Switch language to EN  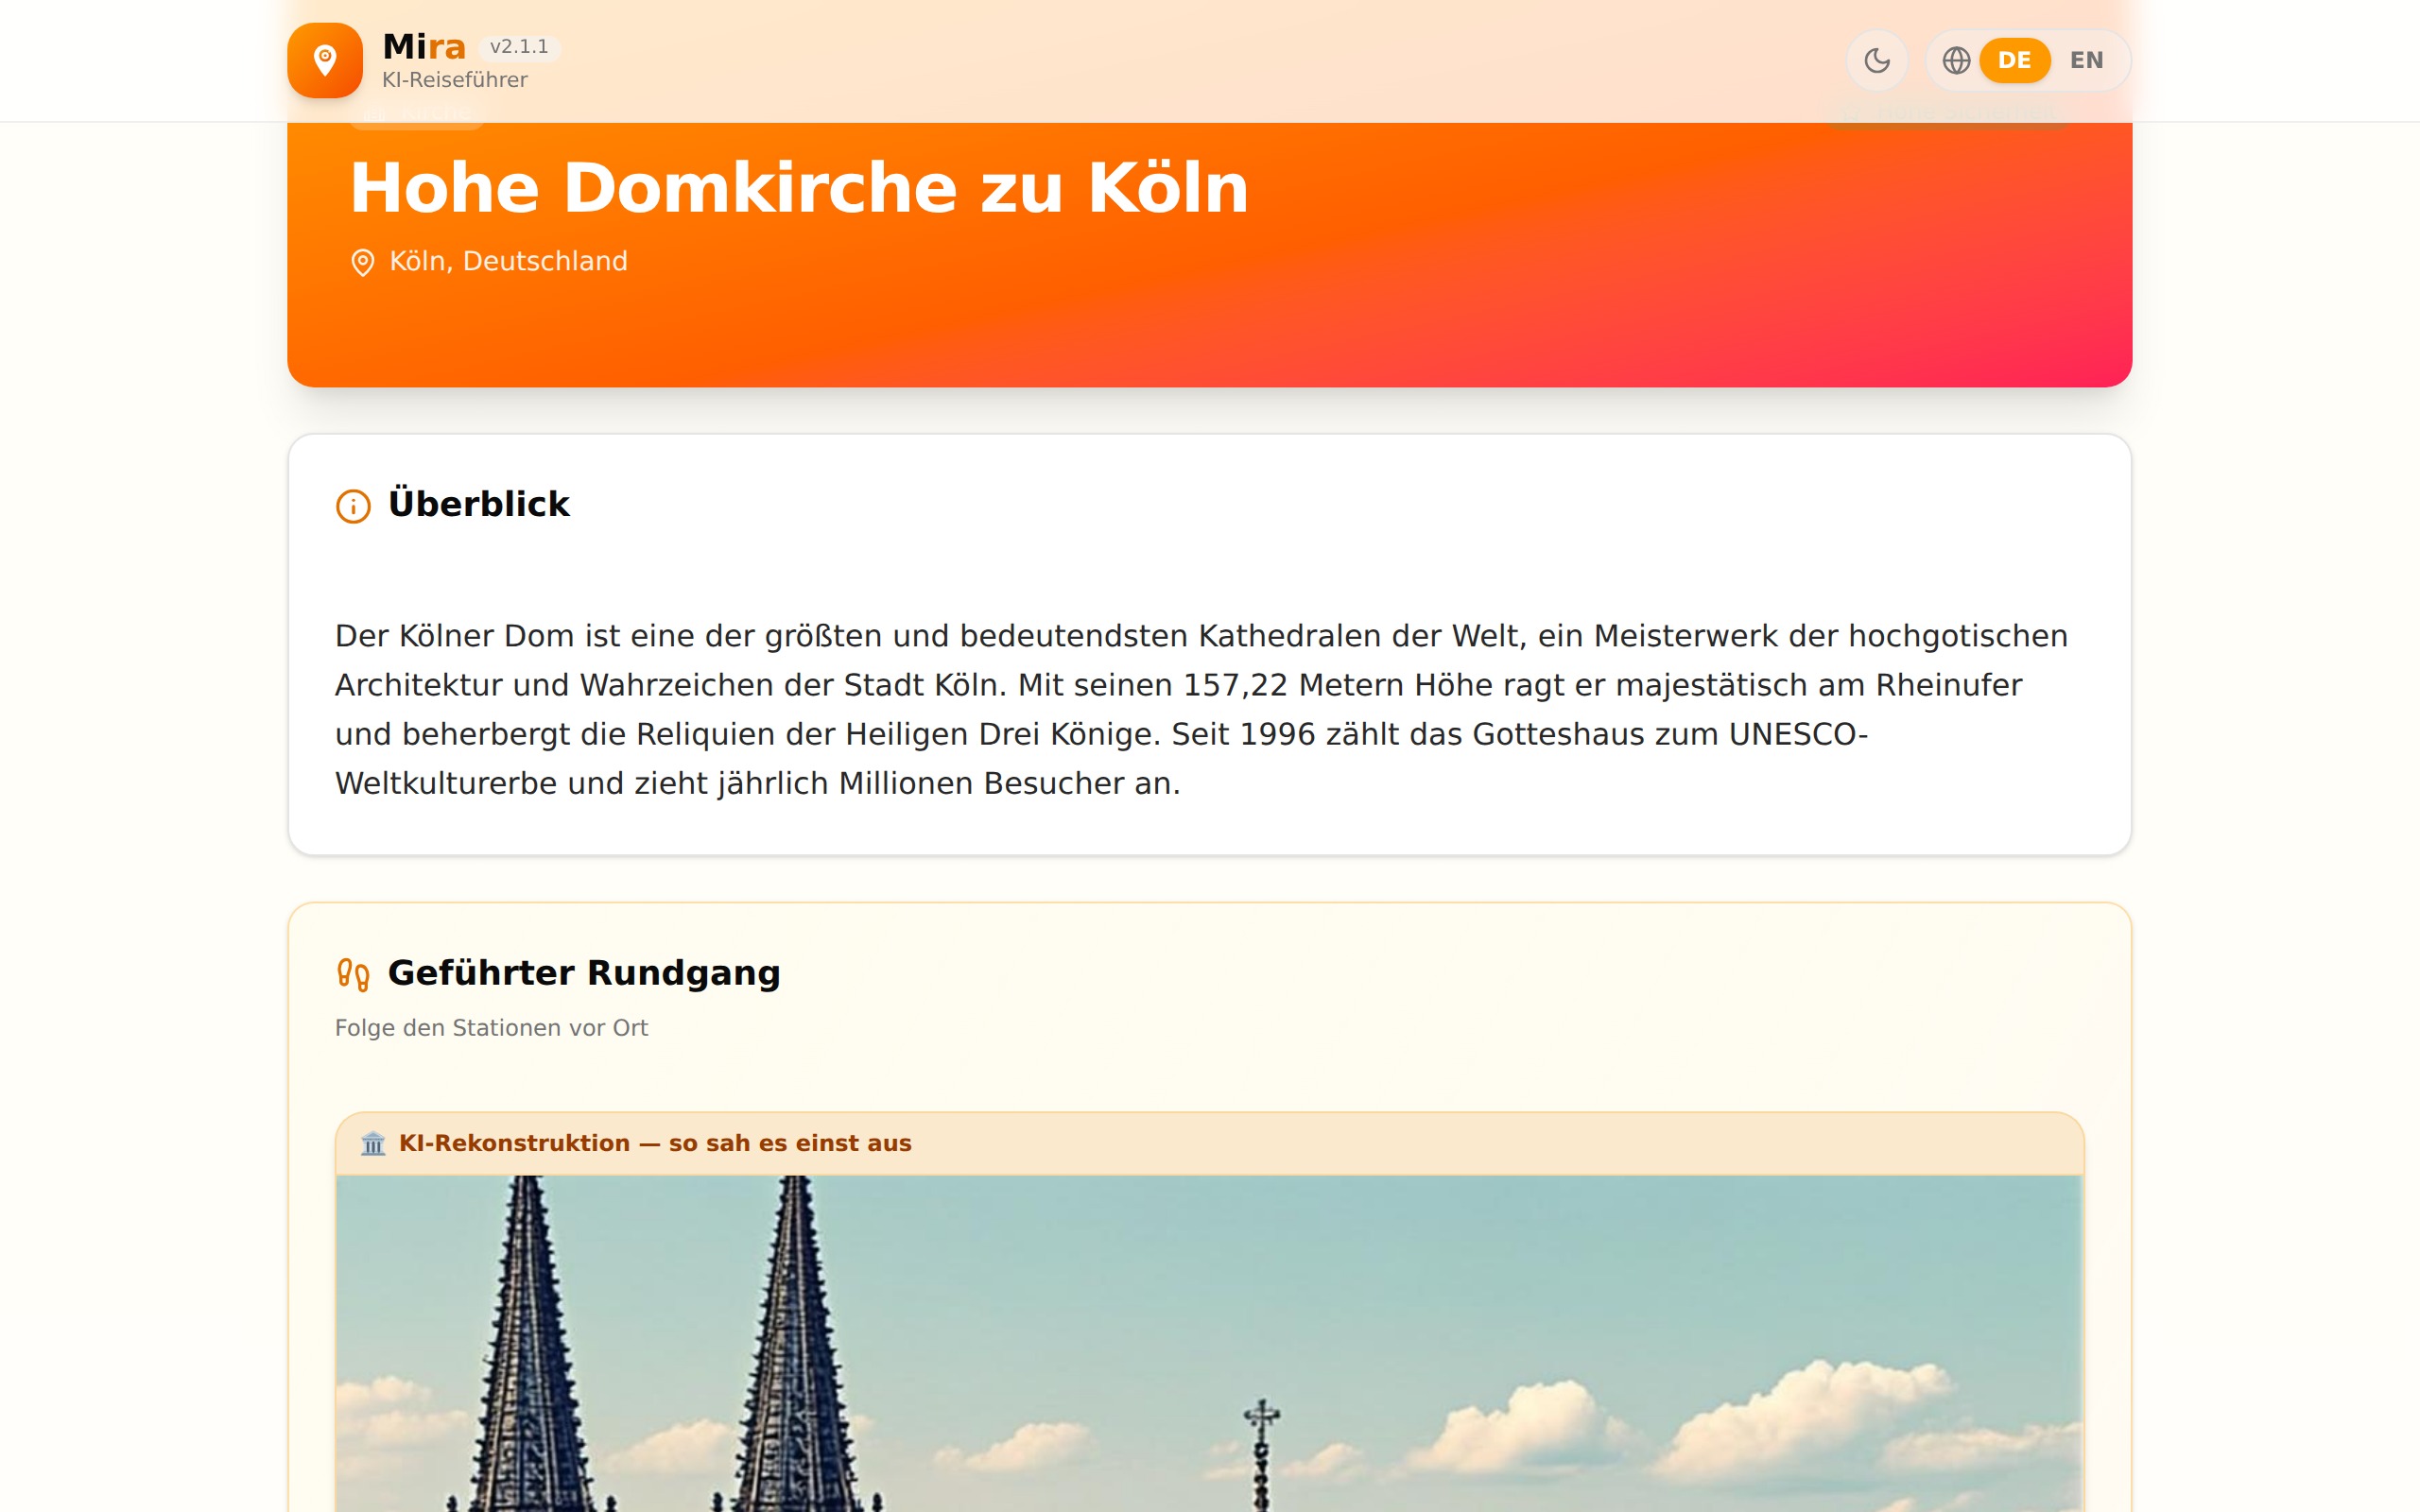[x=2086, y=60]
